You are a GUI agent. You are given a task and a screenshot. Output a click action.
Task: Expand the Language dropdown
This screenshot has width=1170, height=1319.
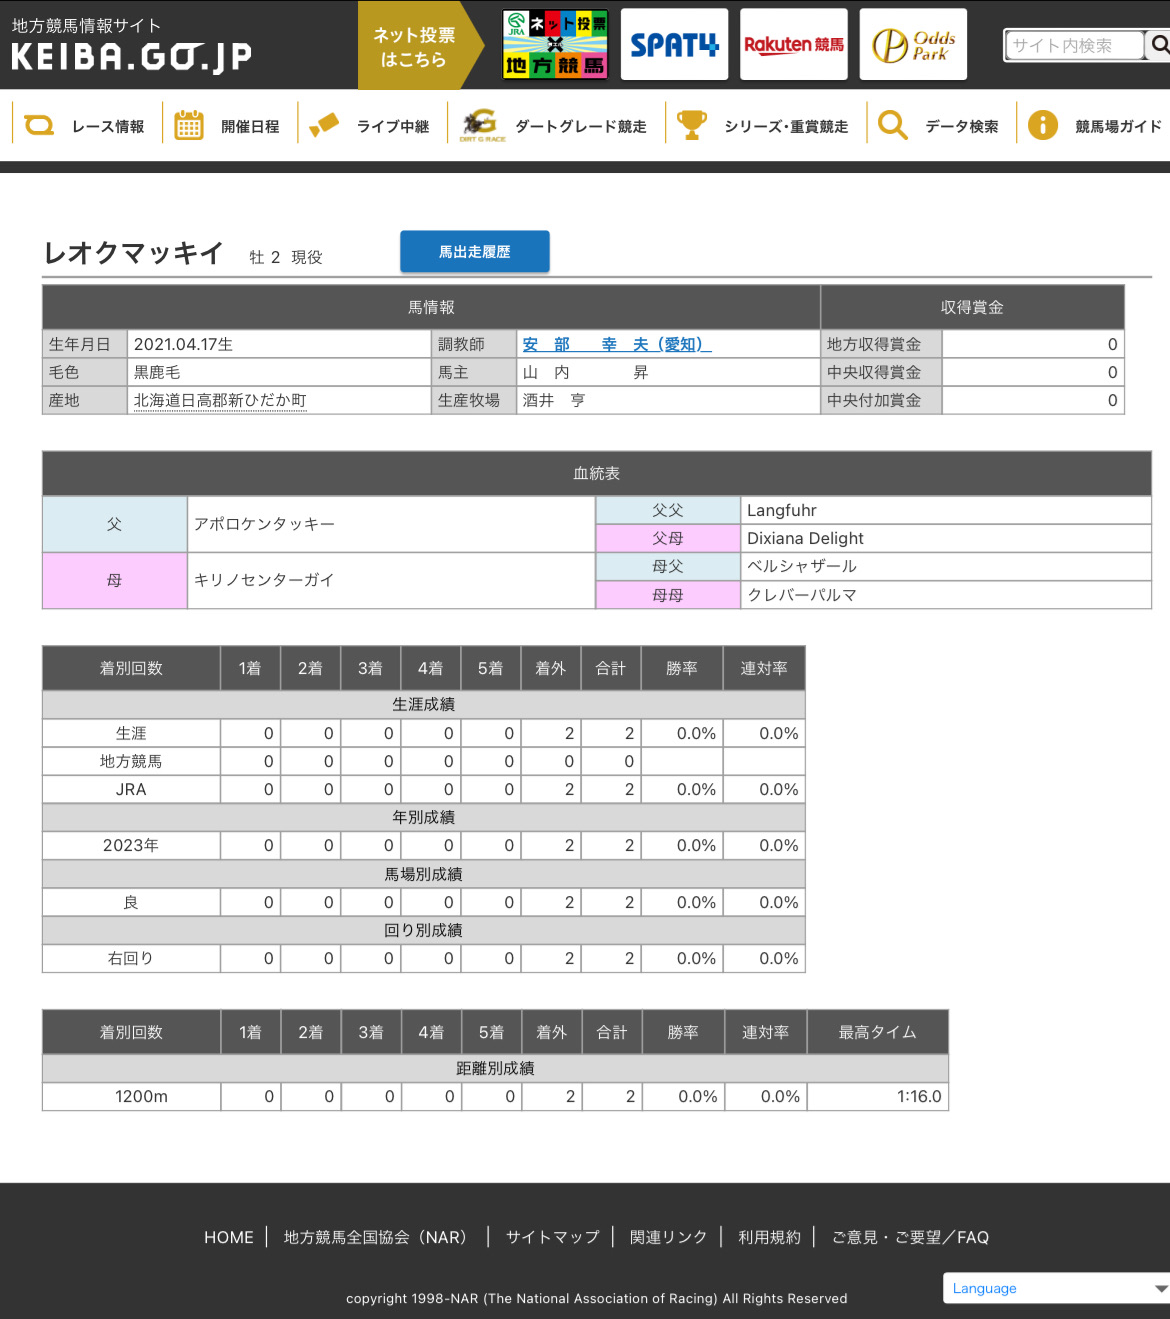point(1056,1288)
